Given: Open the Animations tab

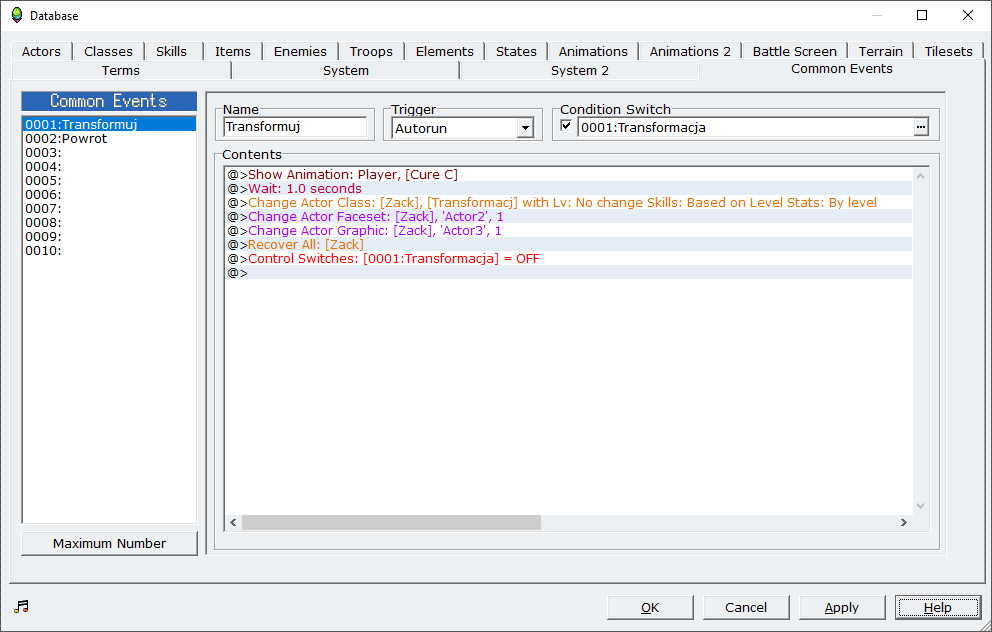Looking at the screenshot, I should pyautogui.click(x=593, y=51).
